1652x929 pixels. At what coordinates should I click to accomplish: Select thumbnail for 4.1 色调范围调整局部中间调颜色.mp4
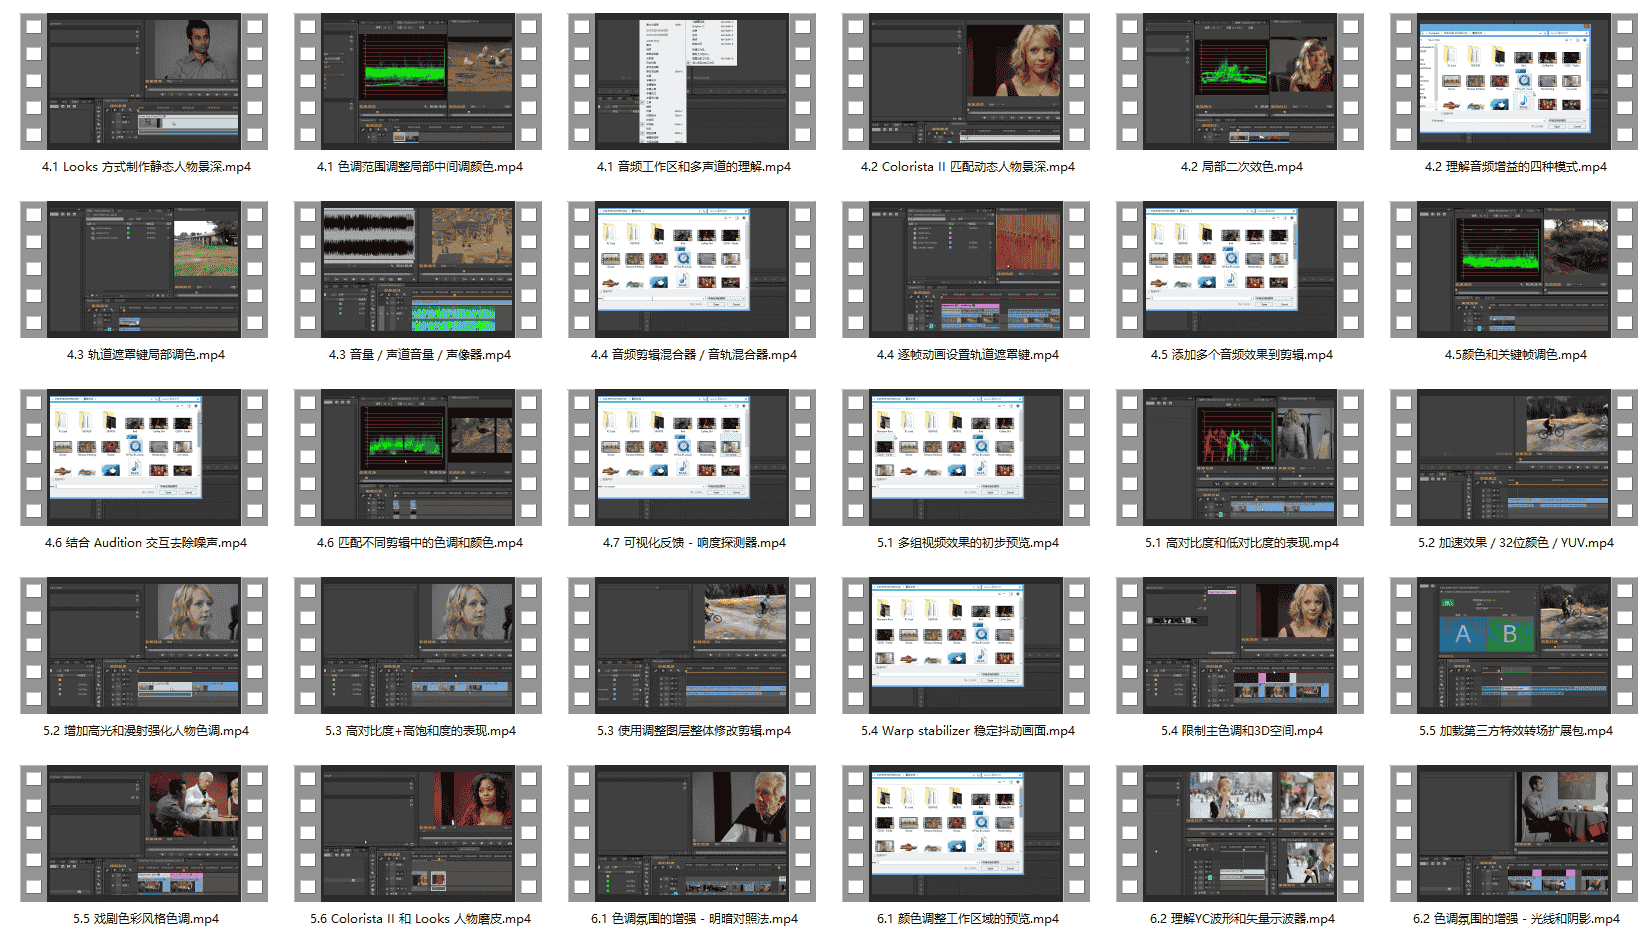tap(418, 81)
